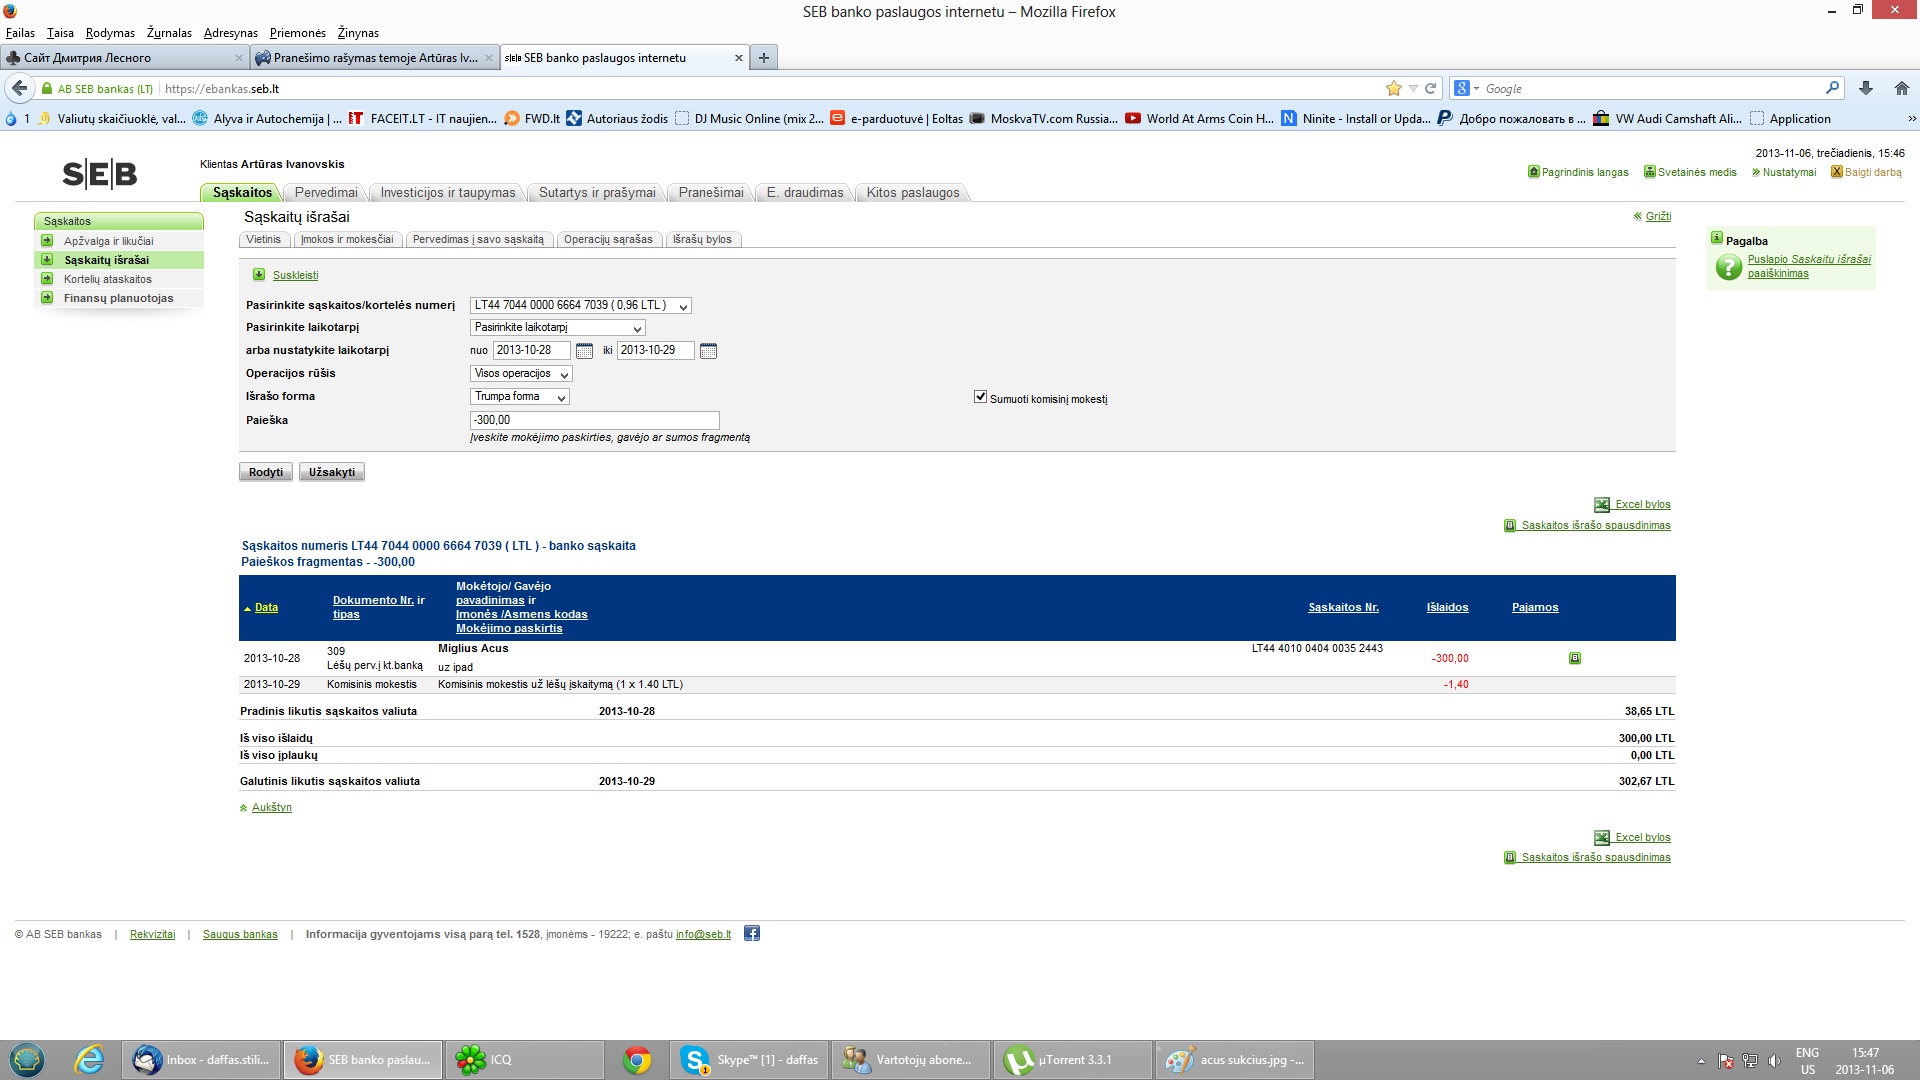Open Chrome from the taskbar

pos(637,1060)
